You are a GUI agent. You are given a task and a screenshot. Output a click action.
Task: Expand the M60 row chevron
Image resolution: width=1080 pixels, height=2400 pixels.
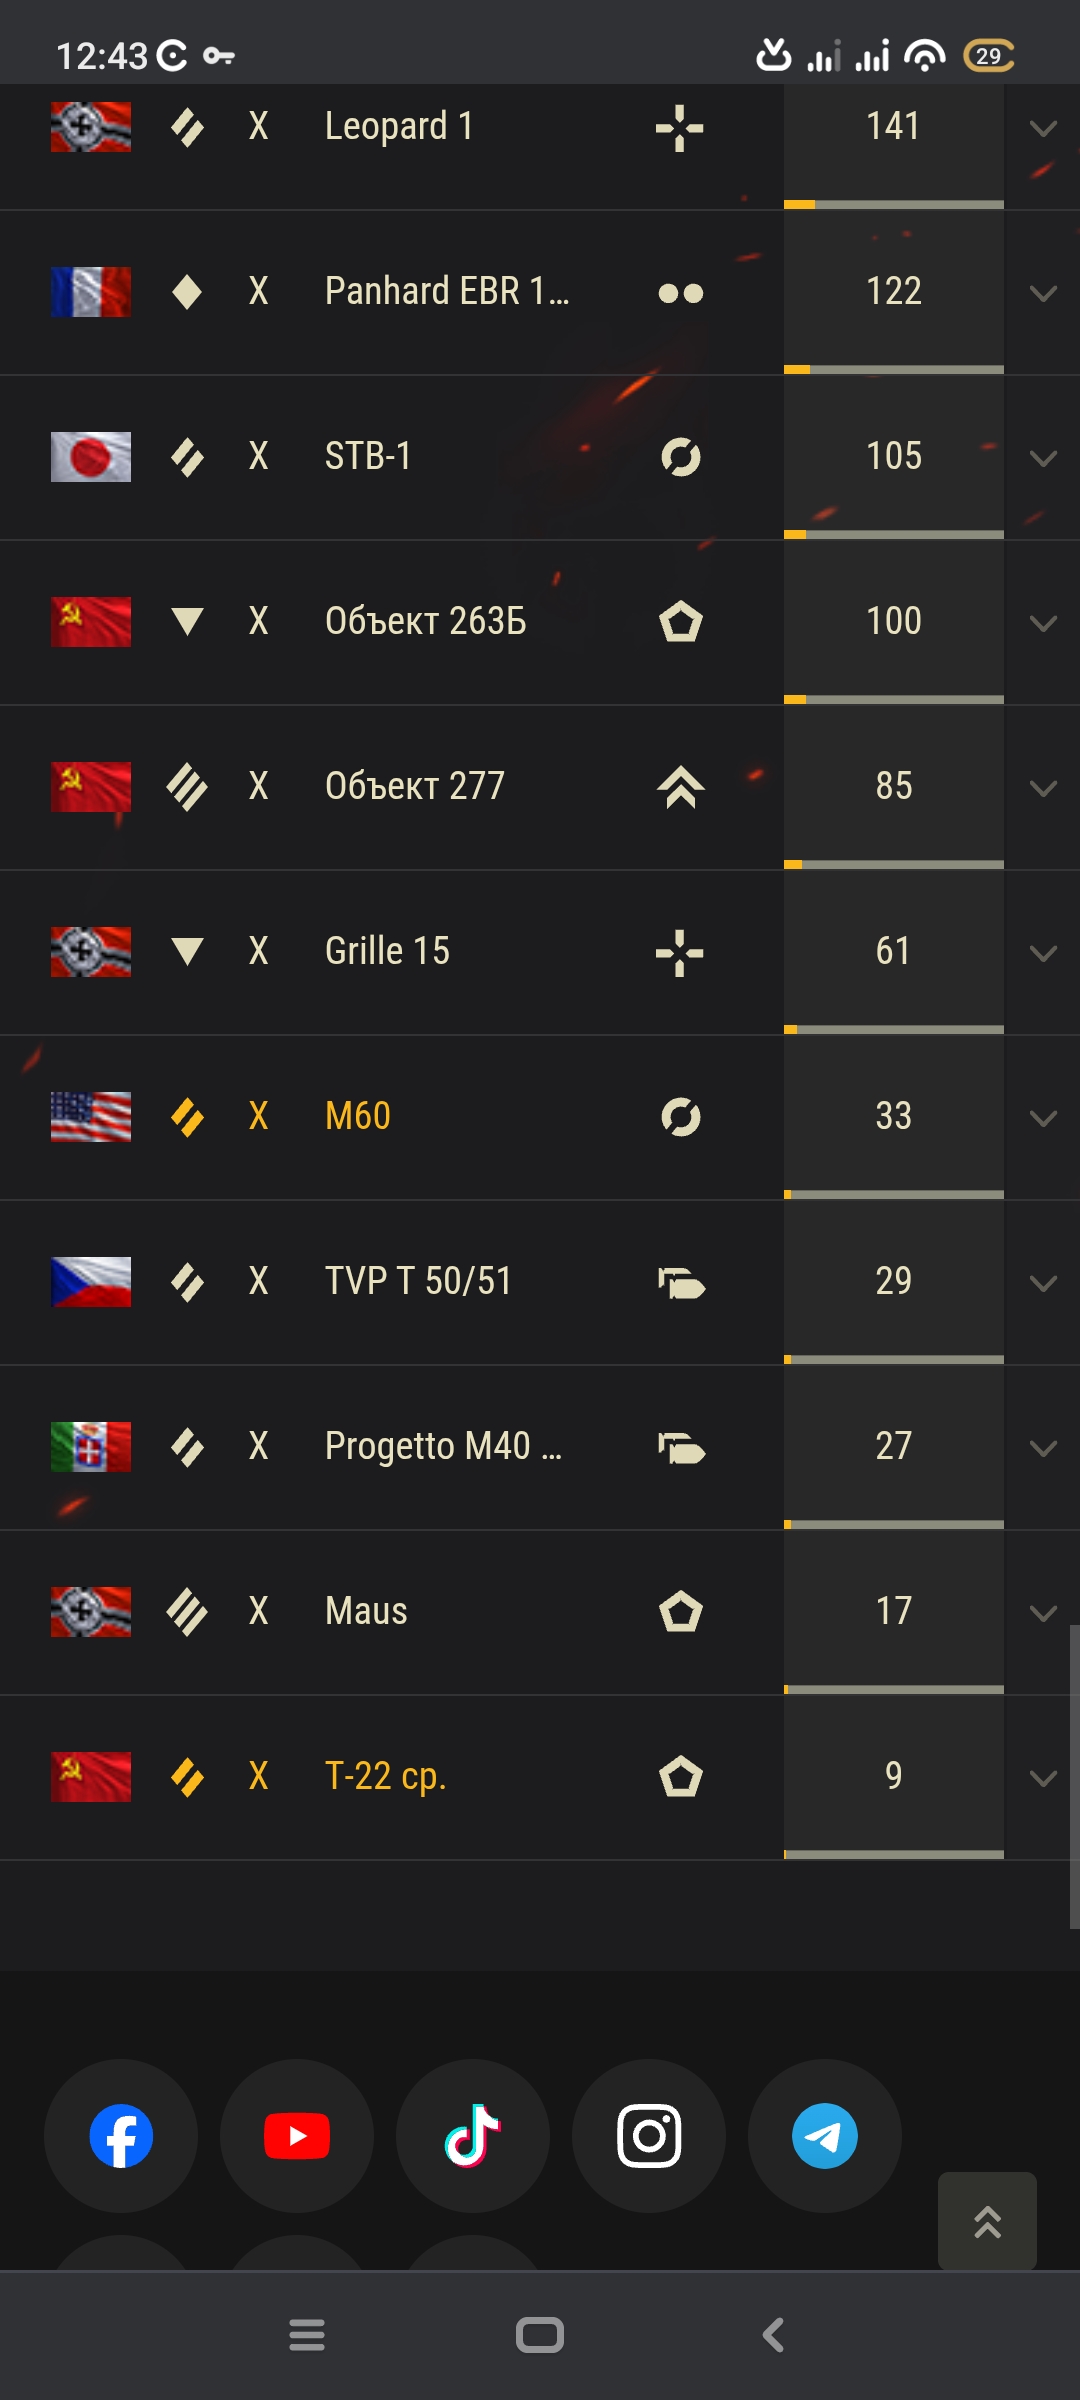point(1043,1119)
